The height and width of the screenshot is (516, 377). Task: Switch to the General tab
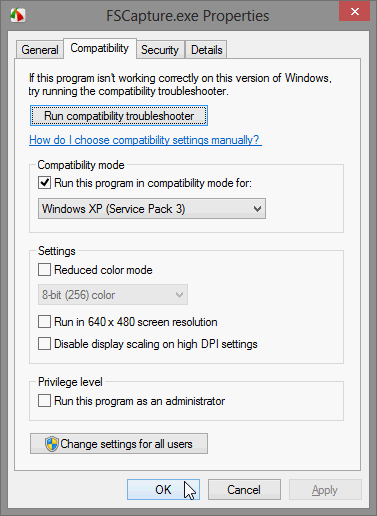[40, 50]
